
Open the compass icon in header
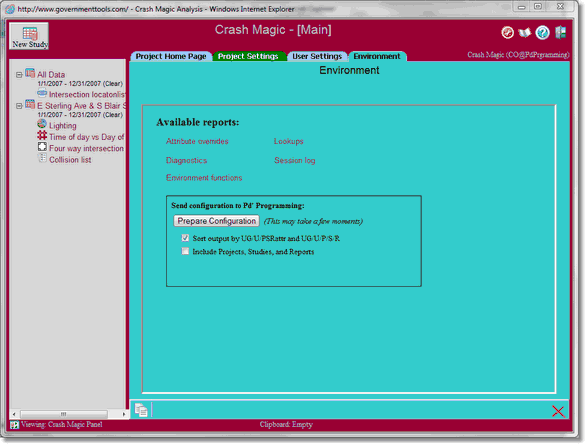507,33
